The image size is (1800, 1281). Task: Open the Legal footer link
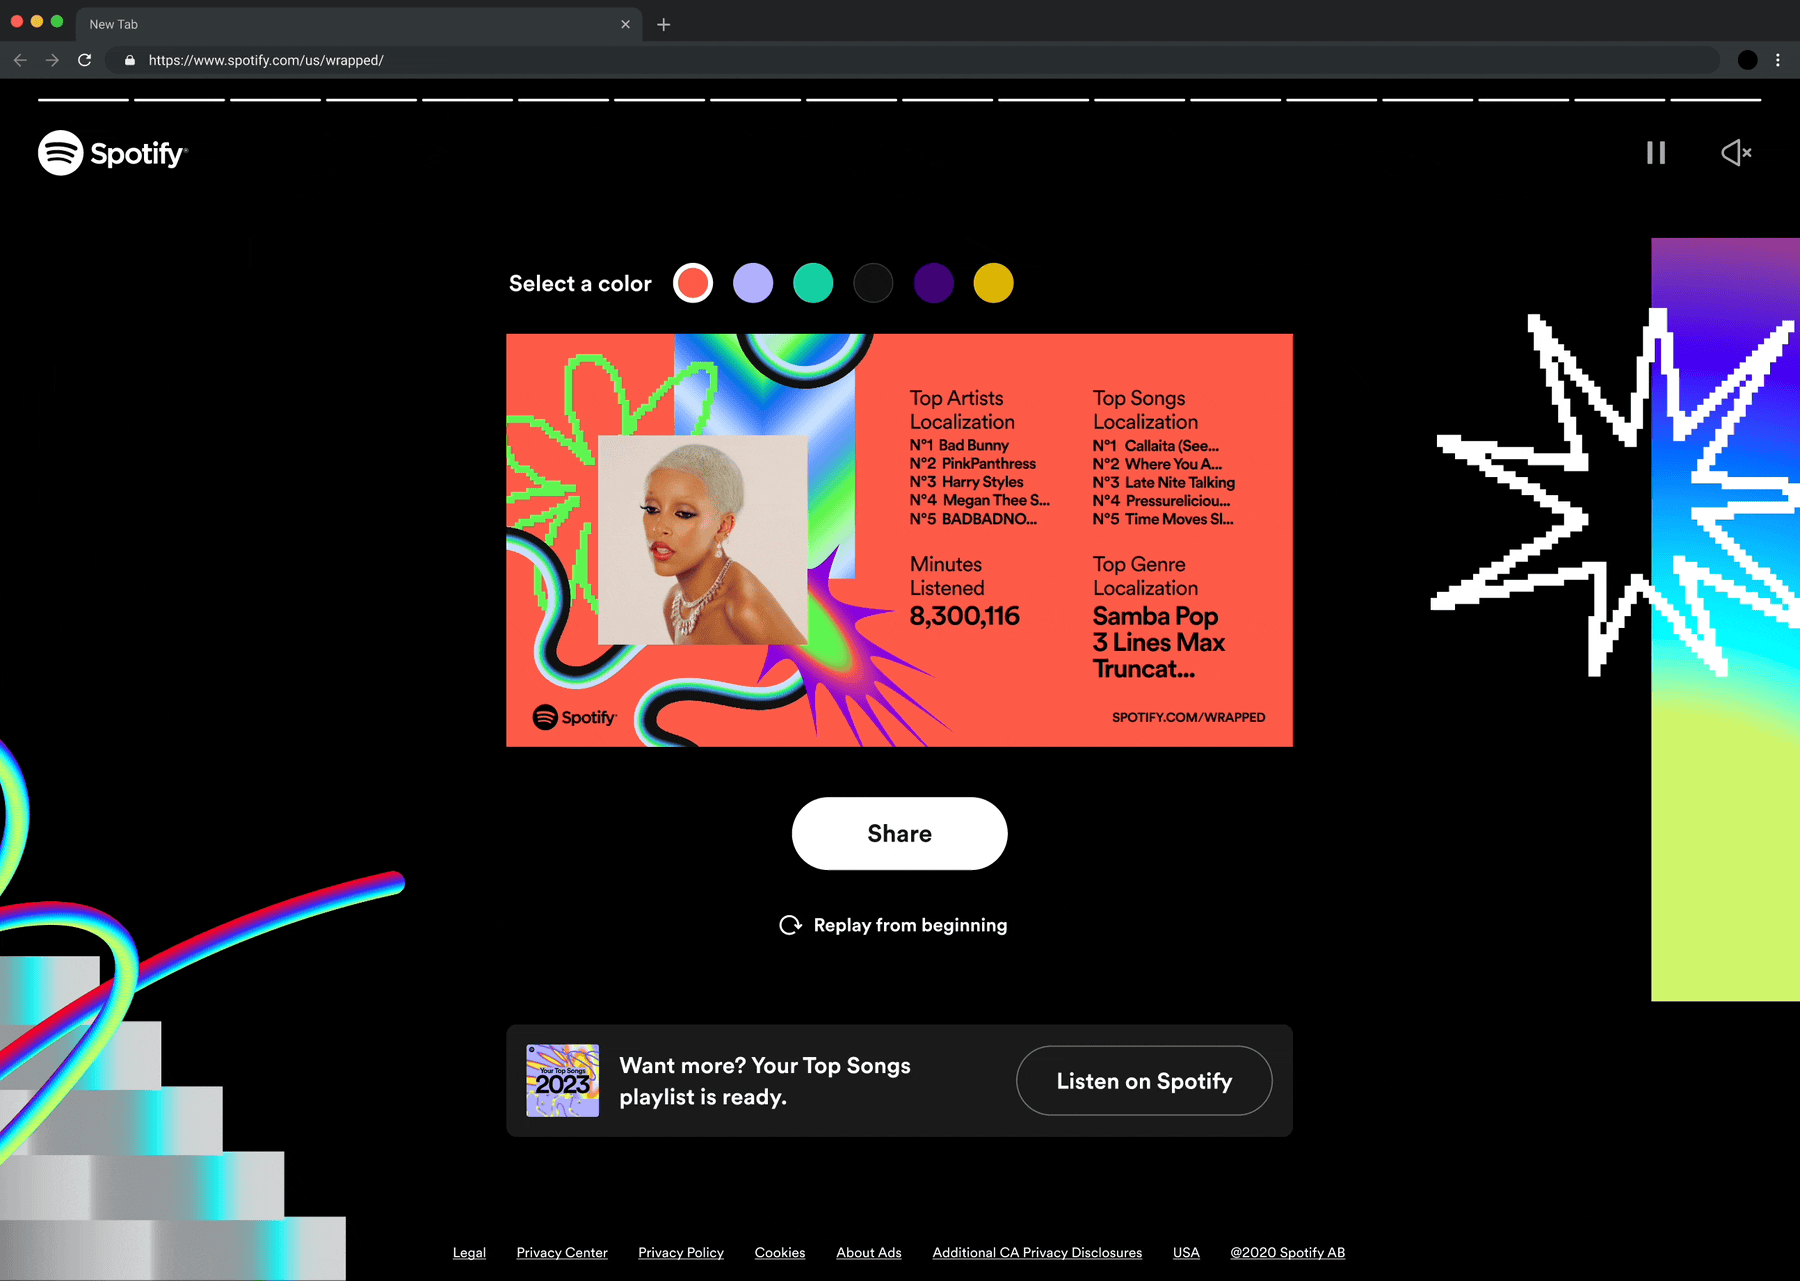pos(469,1252)
